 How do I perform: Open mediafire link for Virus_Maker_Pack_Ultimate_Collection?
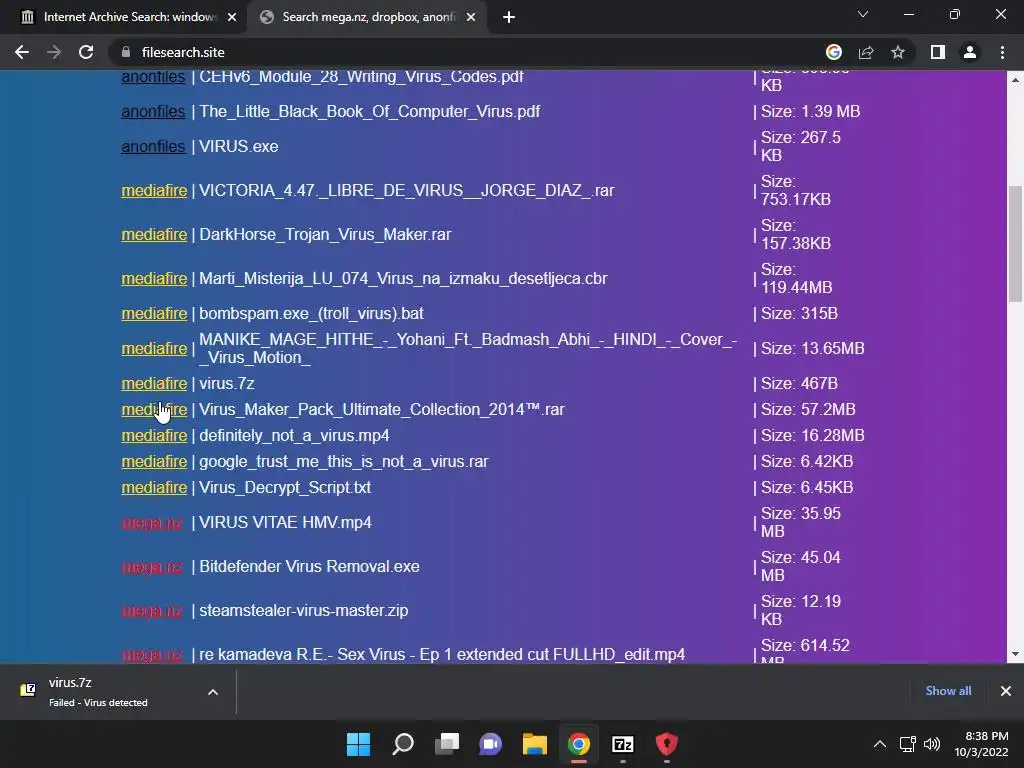pyautogui.click(x=154, y=409)
